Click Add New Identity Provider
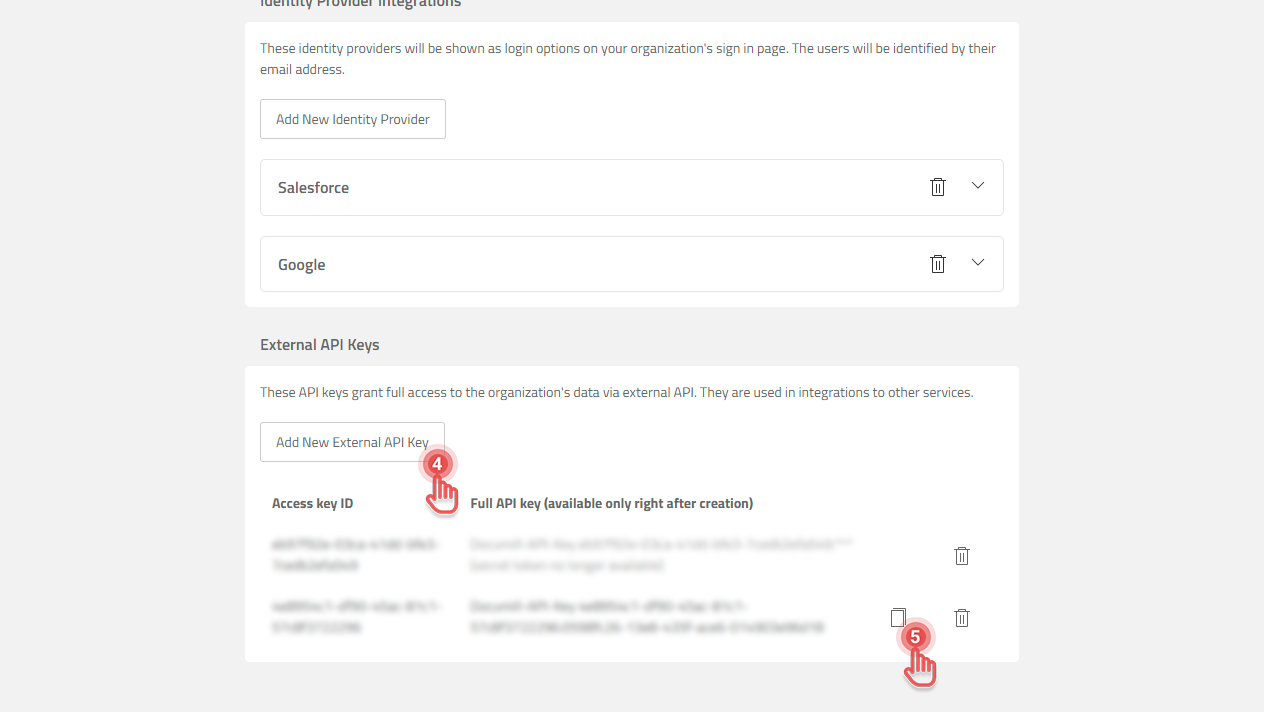Viewport: 1264px width, 712px height. click(352, 118)
